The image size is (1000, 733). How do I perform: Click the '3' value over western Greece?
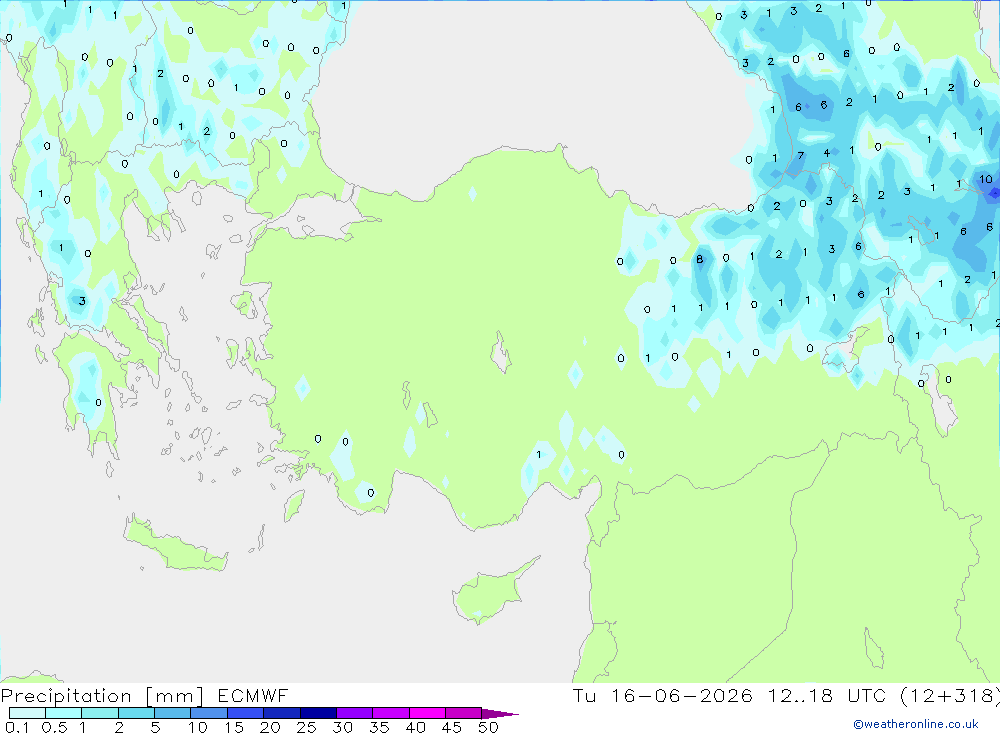point(82,300)
